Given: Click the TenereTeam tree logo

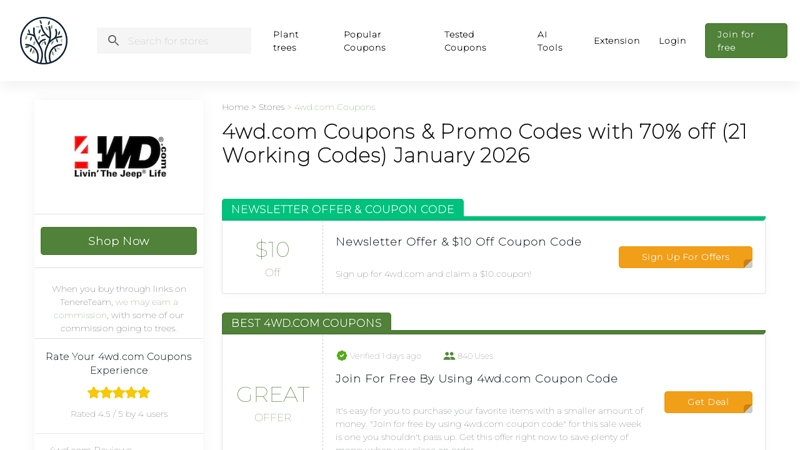Looking at the screenshot, I should (x=44, y=41).
